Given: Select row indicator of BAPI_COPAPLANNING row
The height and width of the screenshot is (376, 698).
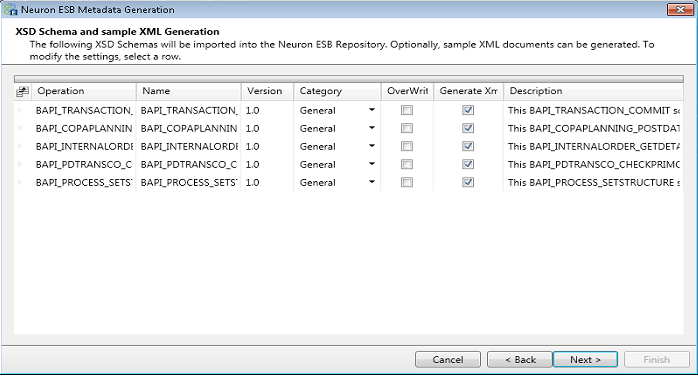Looking at the screenshot, I should pos(20,128).
